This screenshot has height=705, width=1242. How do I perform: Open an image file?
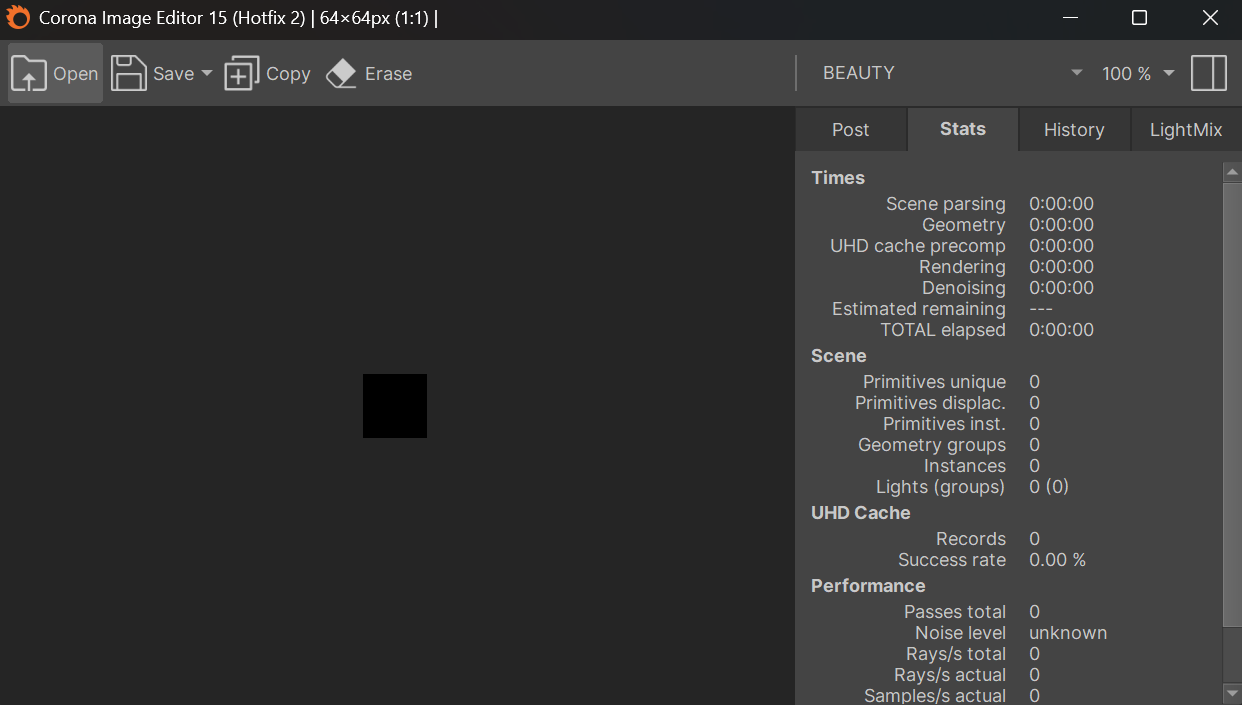tap(55, 73)
